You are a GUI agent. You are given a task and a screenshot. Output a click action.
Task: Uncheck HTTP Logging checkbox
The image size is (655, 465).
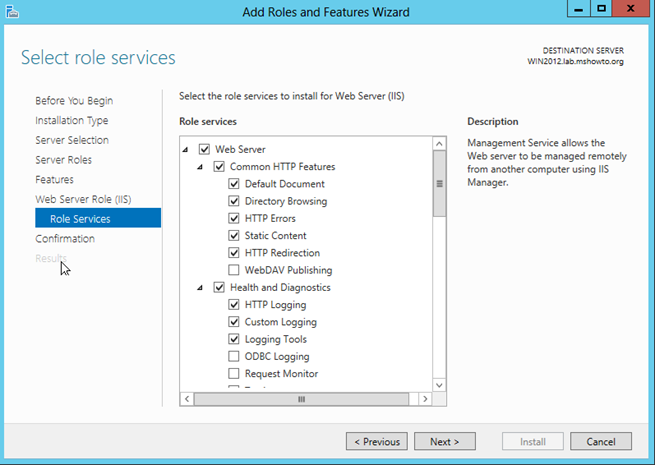(234, 305)
